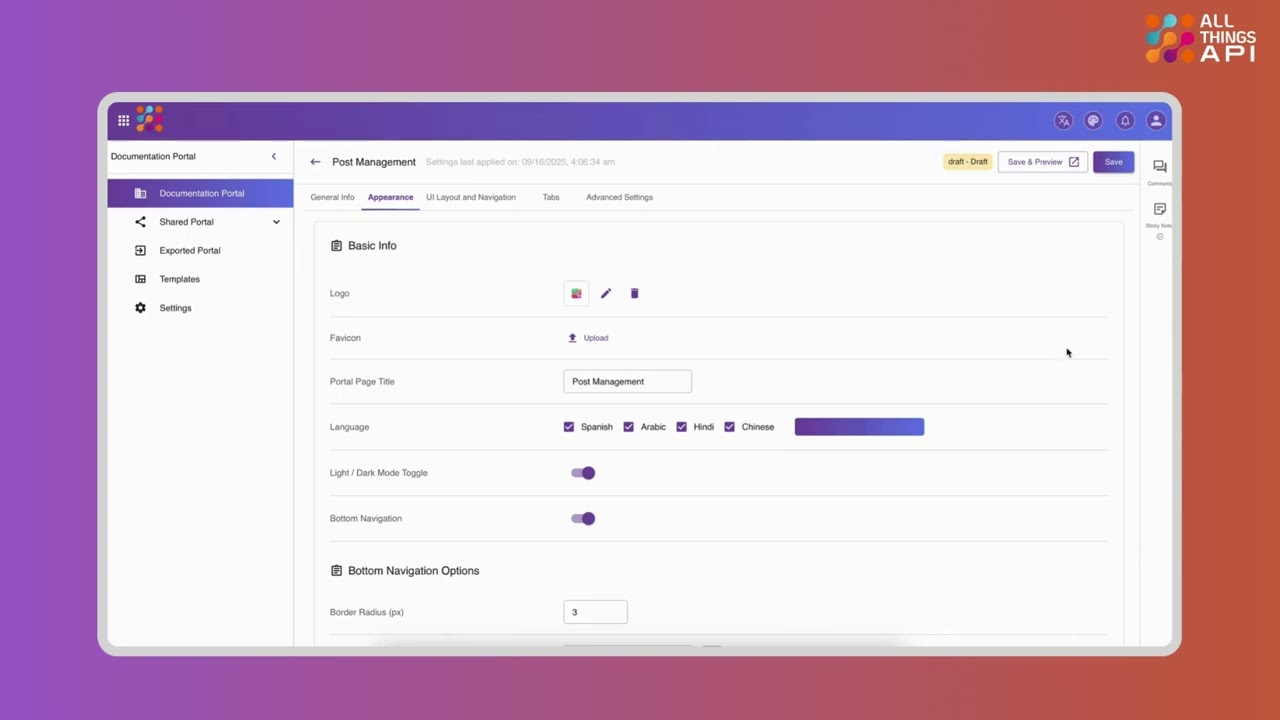Click the Templates layout icon
The width and height of the screenshot is (1280, 720).
140,279
